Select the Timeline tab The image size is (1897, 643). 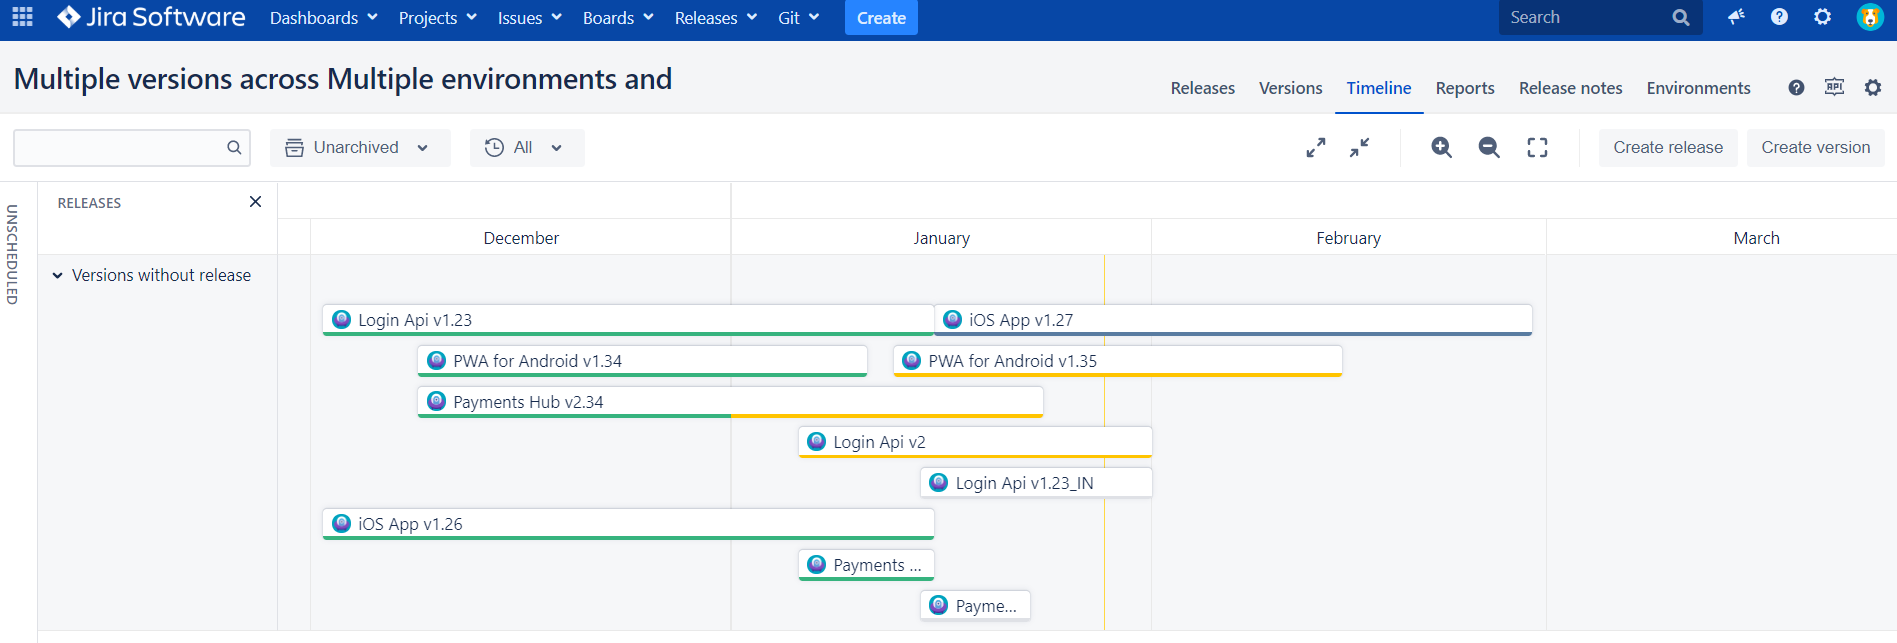coord(1378,88)
